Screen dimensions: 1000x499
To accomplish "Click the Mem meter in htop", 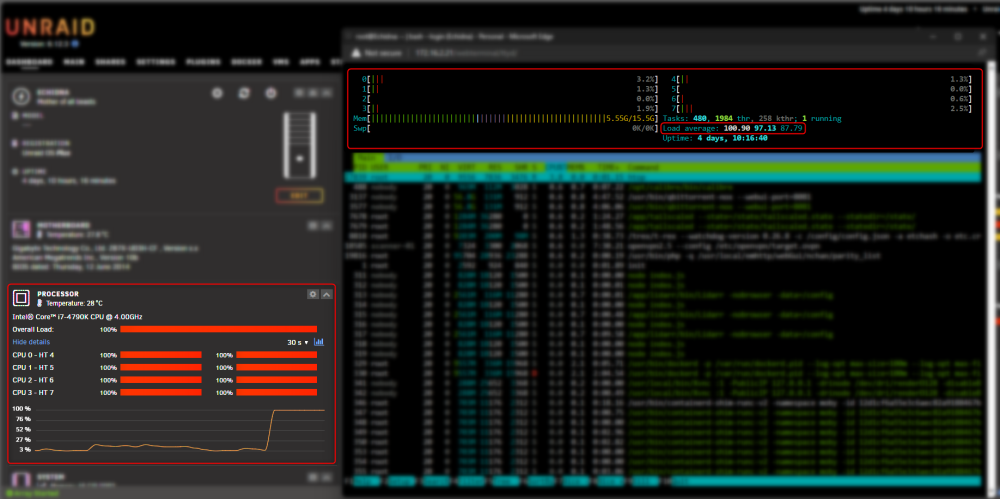I will (x=505, y=119).
